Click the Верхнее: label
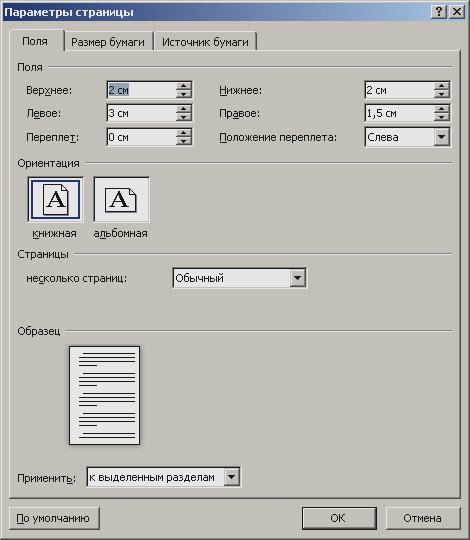Screen dimensions: 470x540 tap(49, 90)
